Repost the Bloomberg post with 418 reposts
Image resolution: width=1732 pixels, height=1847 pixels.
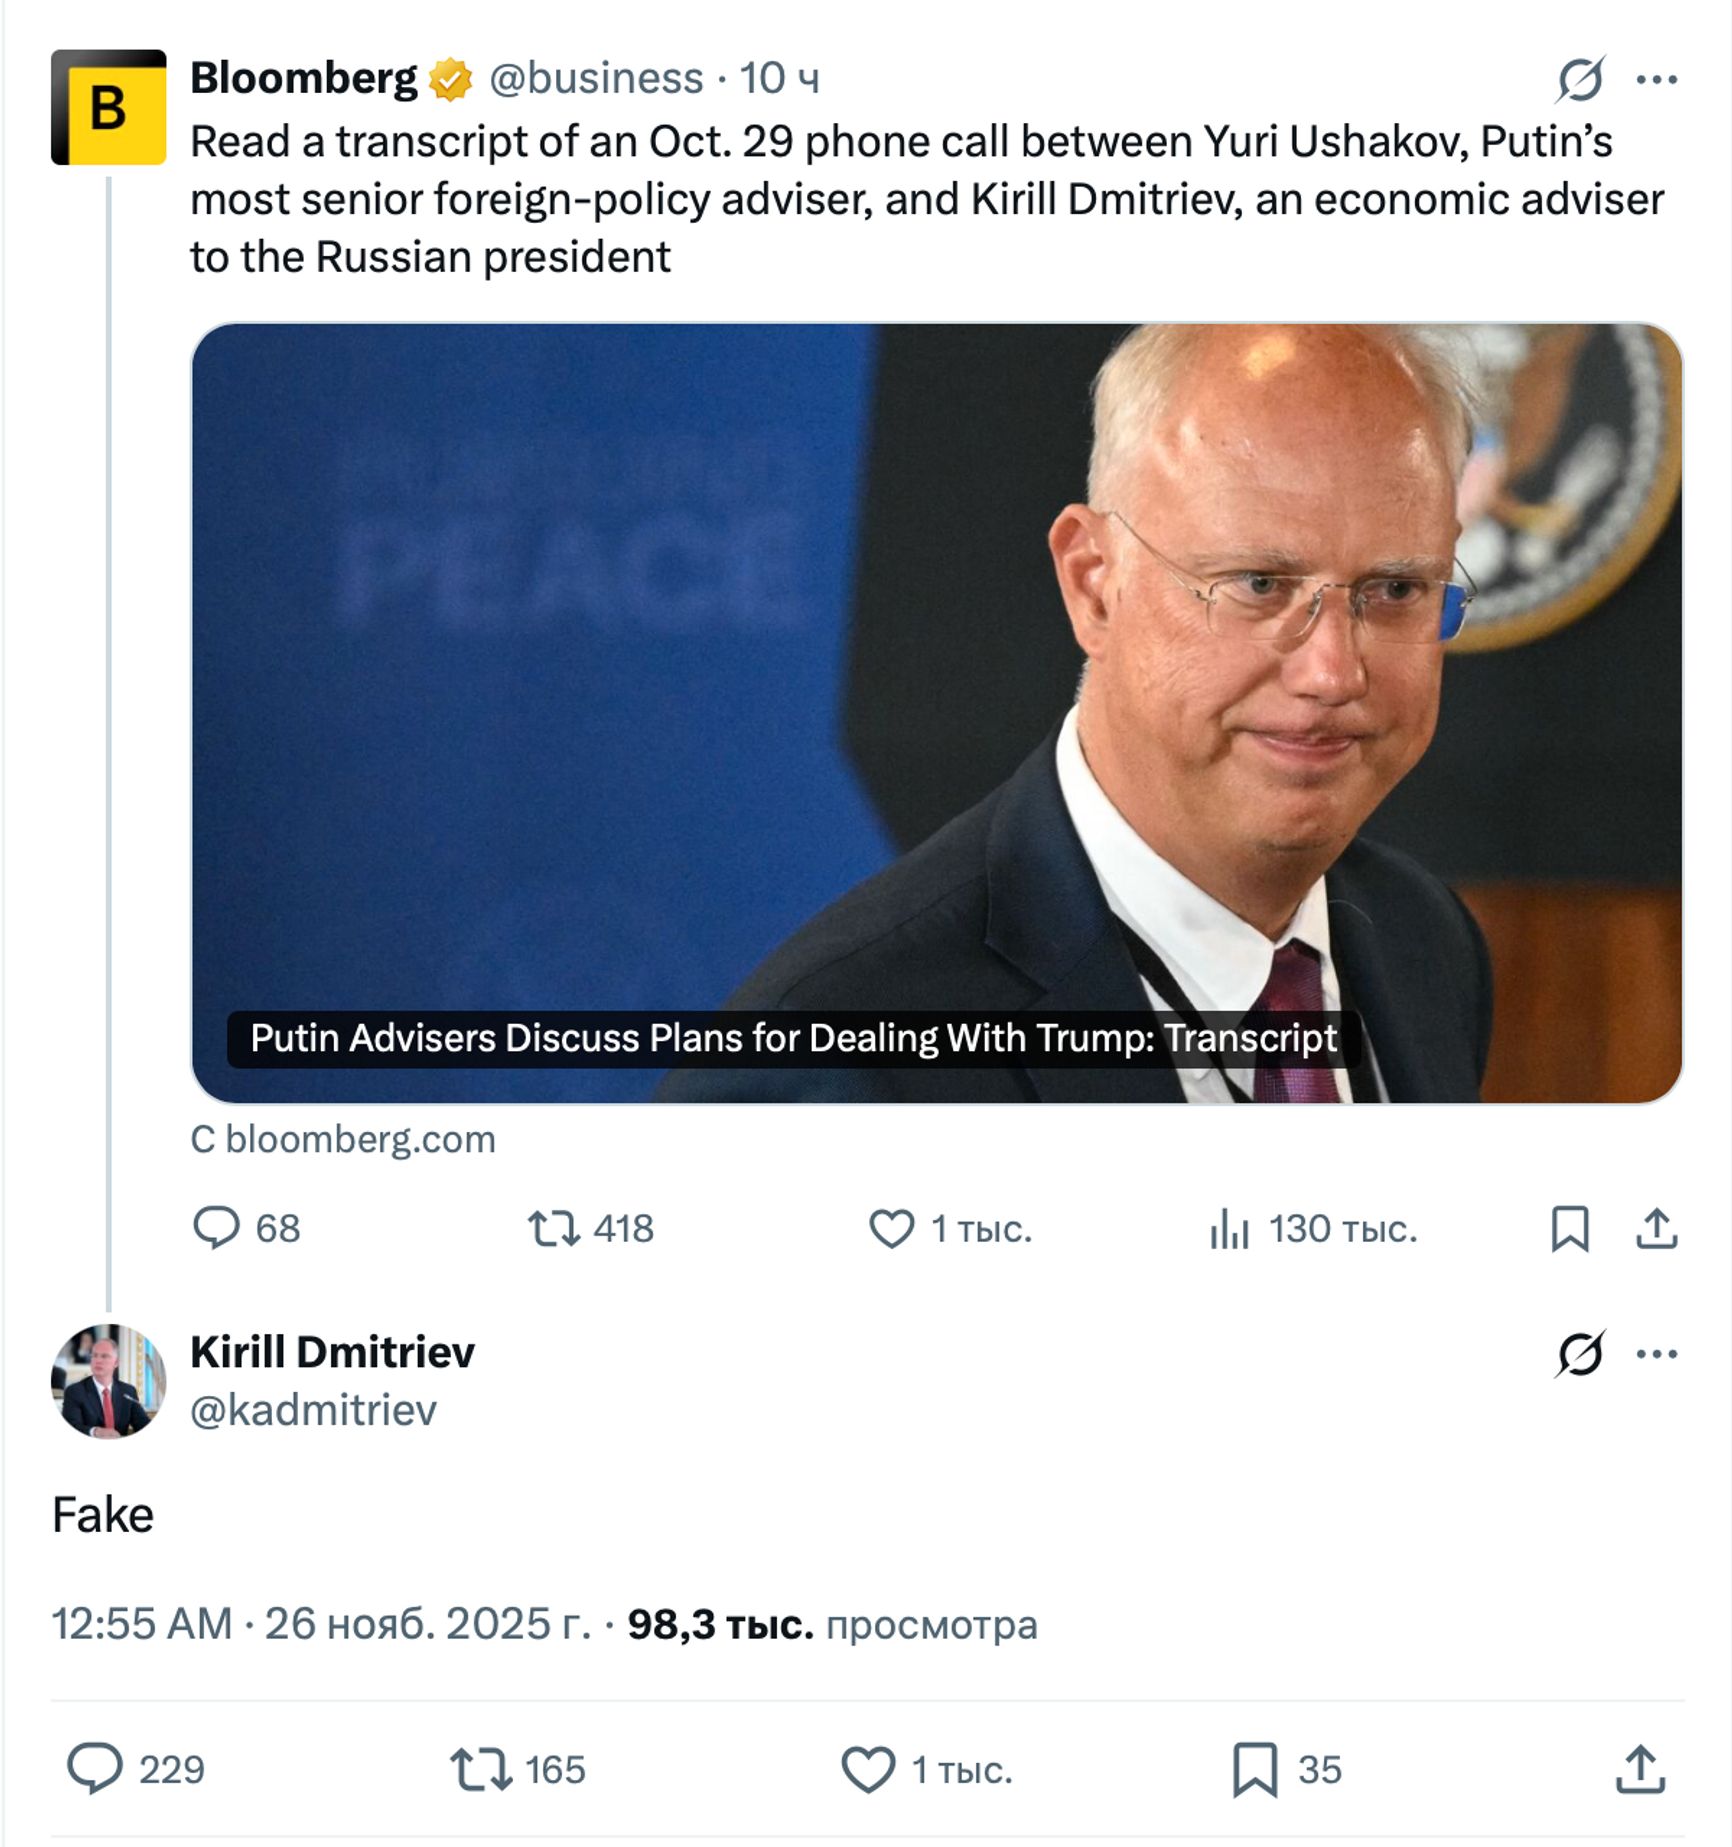coord(554,1227)
